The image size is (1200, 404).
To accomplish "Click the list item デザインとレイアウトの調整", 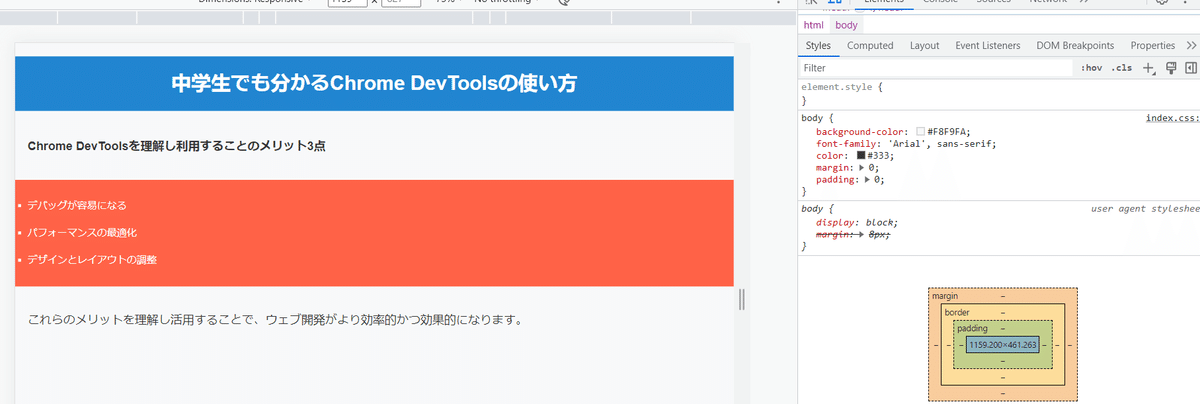I will [92, 259].
